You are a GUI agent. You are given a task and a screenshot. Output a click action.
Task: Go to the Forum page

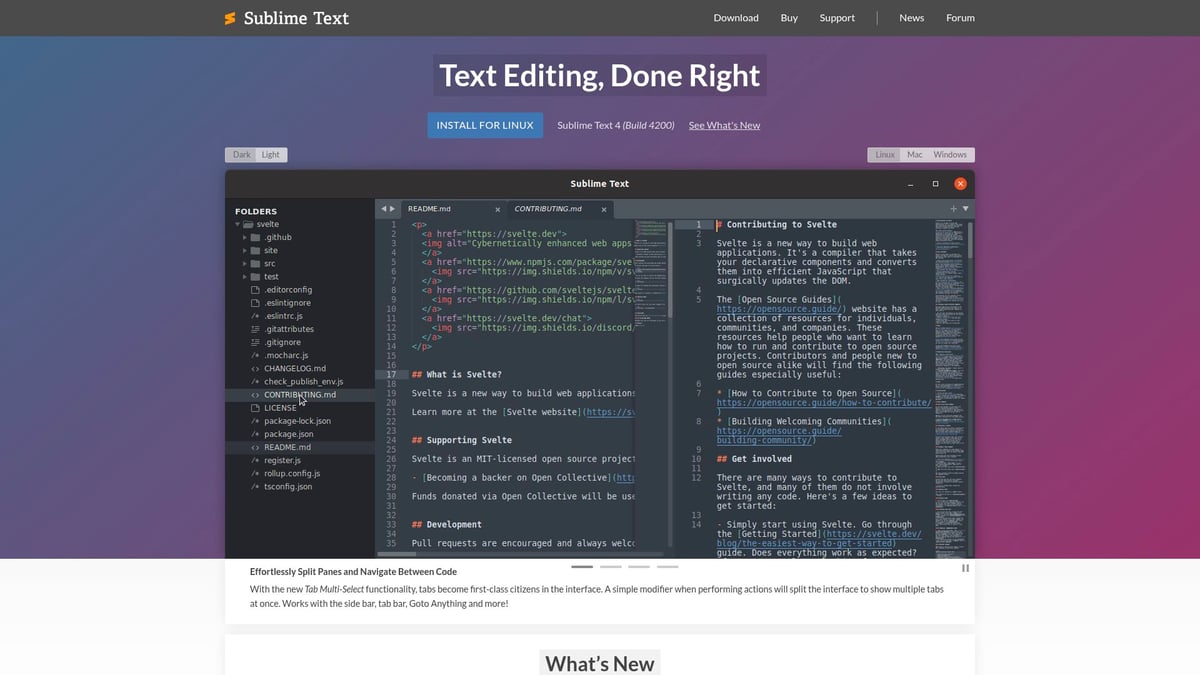[x=960, y=18]
